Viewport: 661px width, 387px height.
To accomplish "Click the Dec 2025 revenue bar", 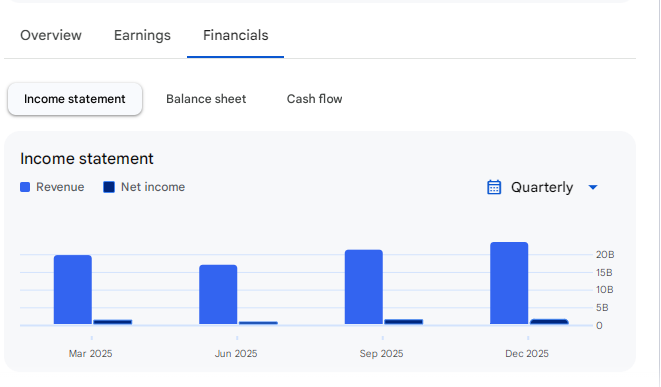I will 509,283.
